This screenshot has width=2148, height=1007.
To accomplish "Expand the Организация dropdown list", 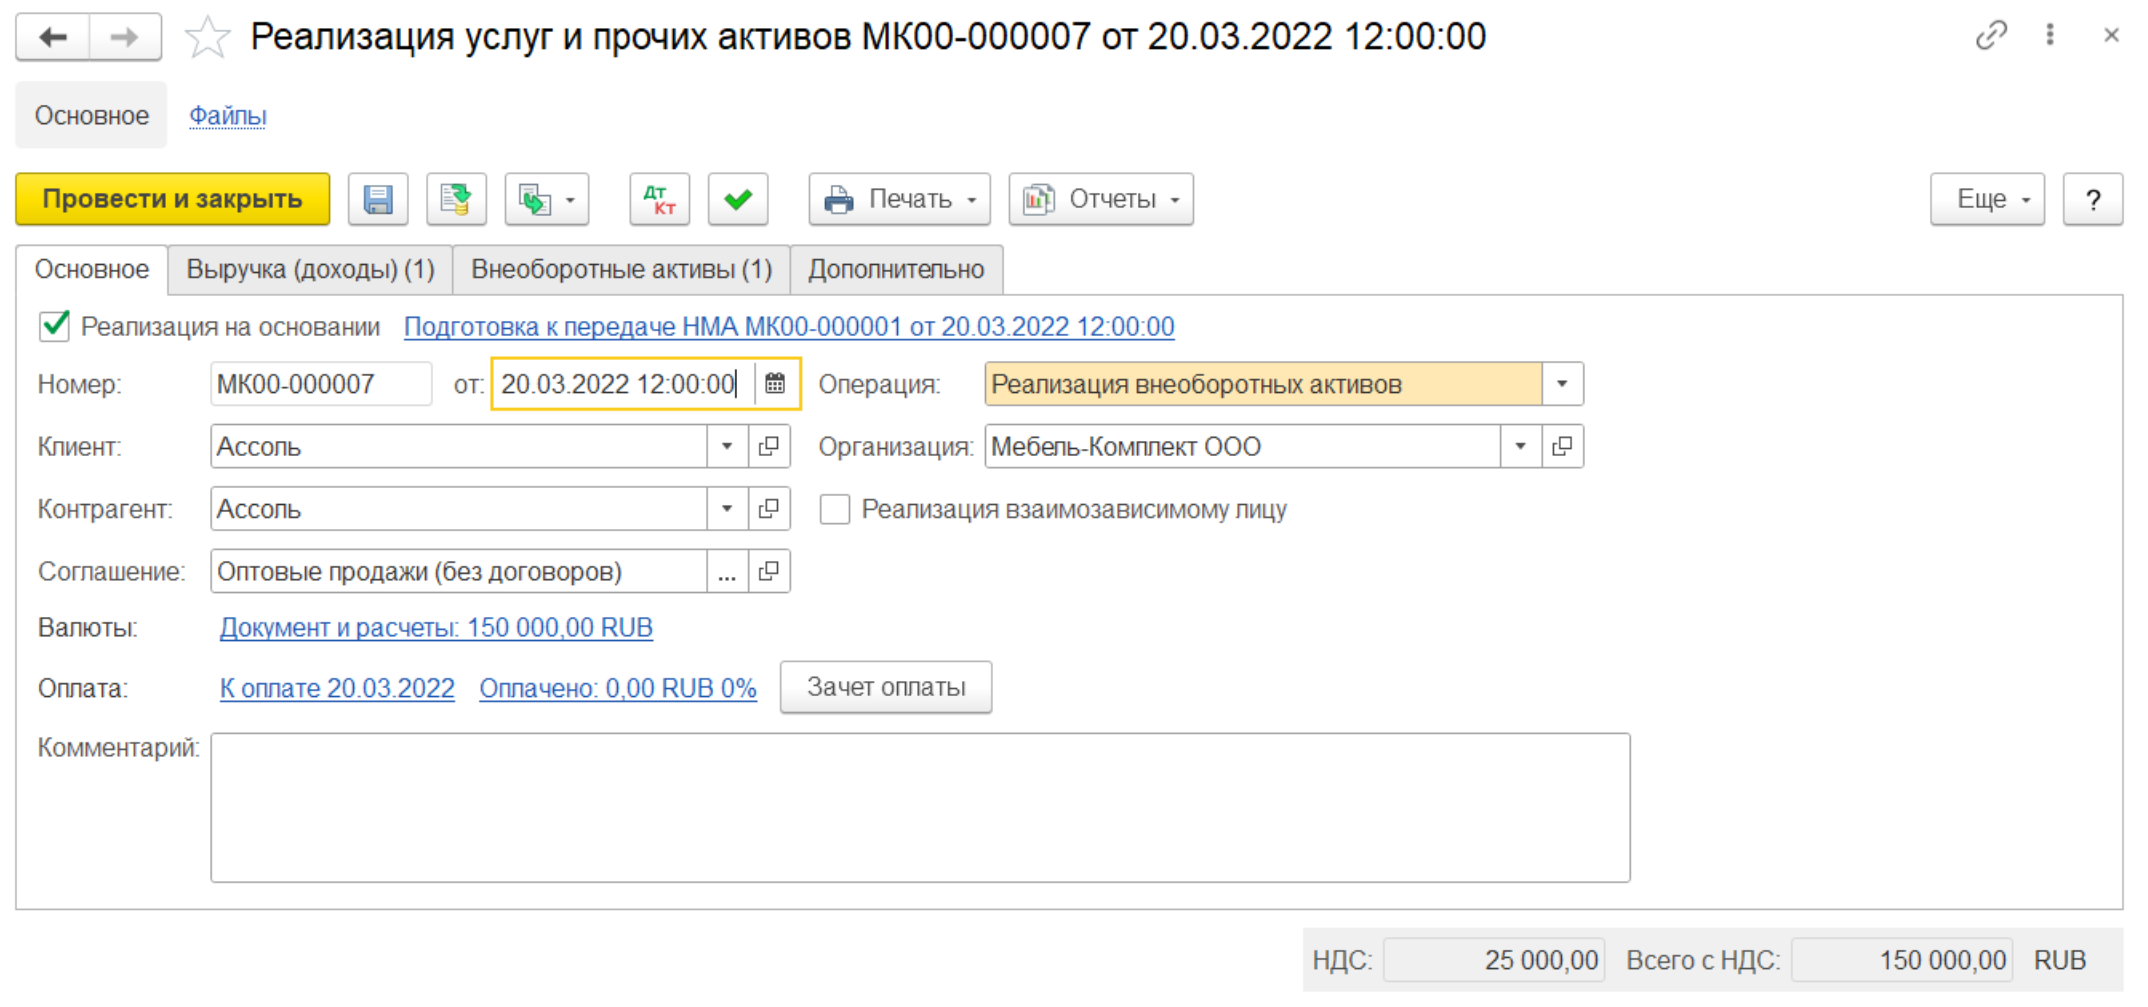I will [1520, 447].
